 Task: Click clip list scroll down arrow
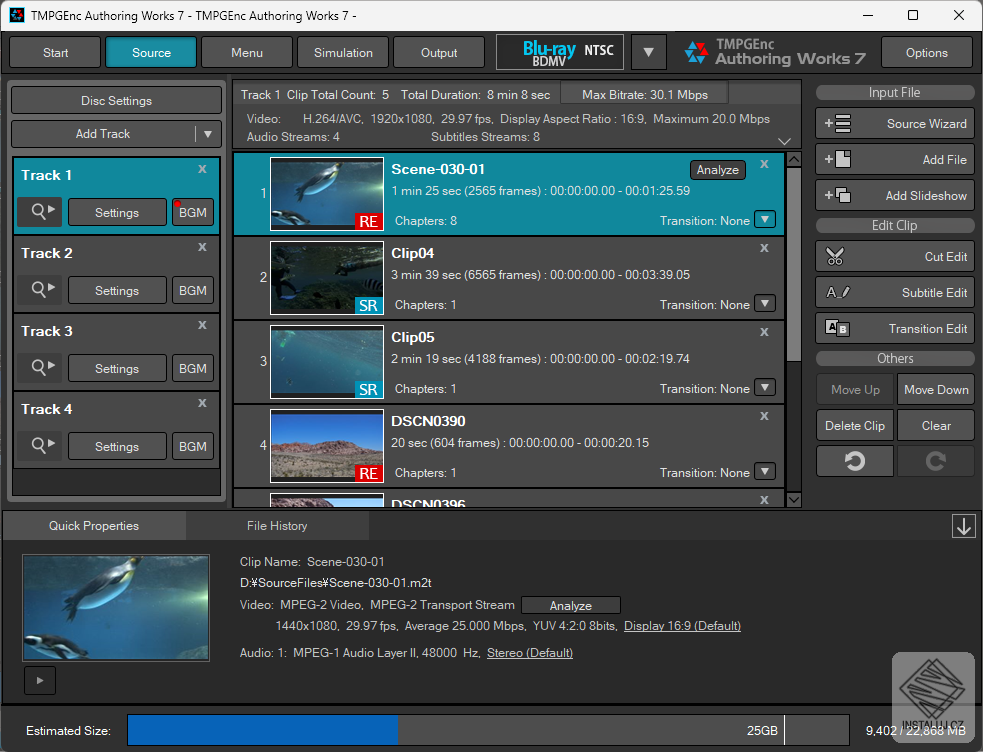click(793, 499)
